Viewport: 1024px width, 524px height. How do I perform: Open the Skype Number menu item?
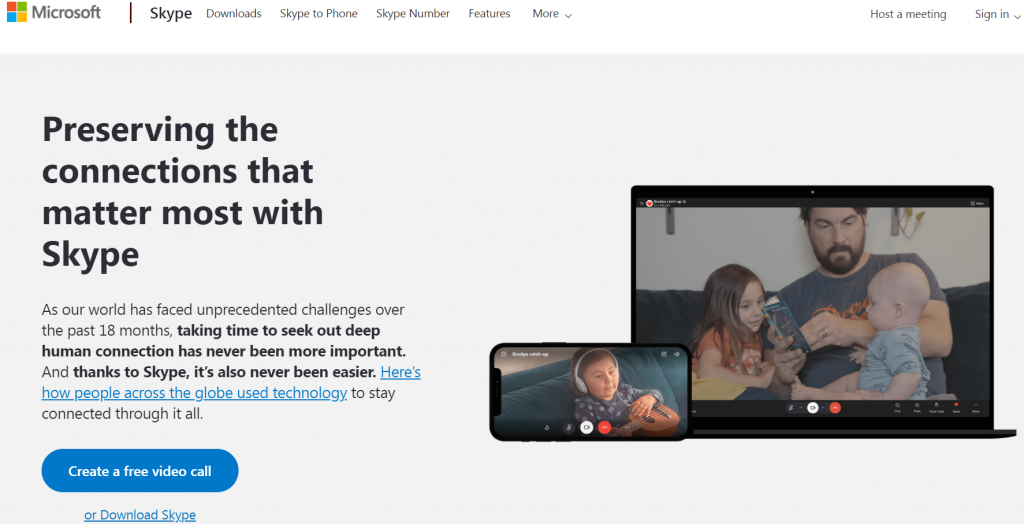413,14
